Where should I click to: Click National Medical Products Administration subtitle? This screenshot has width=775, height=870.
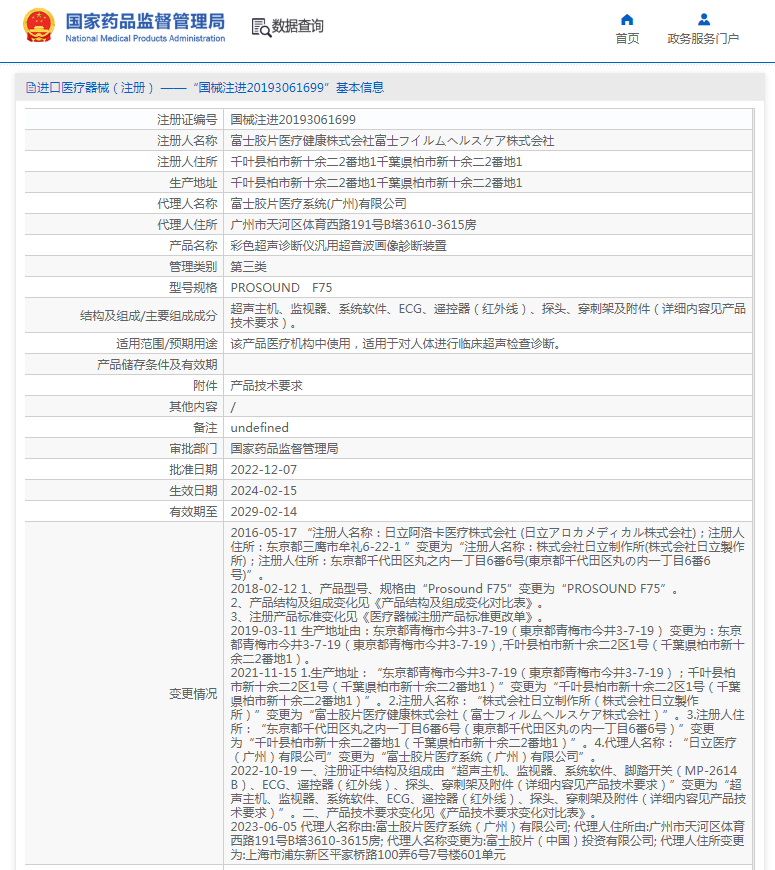(x=145, y=38)
